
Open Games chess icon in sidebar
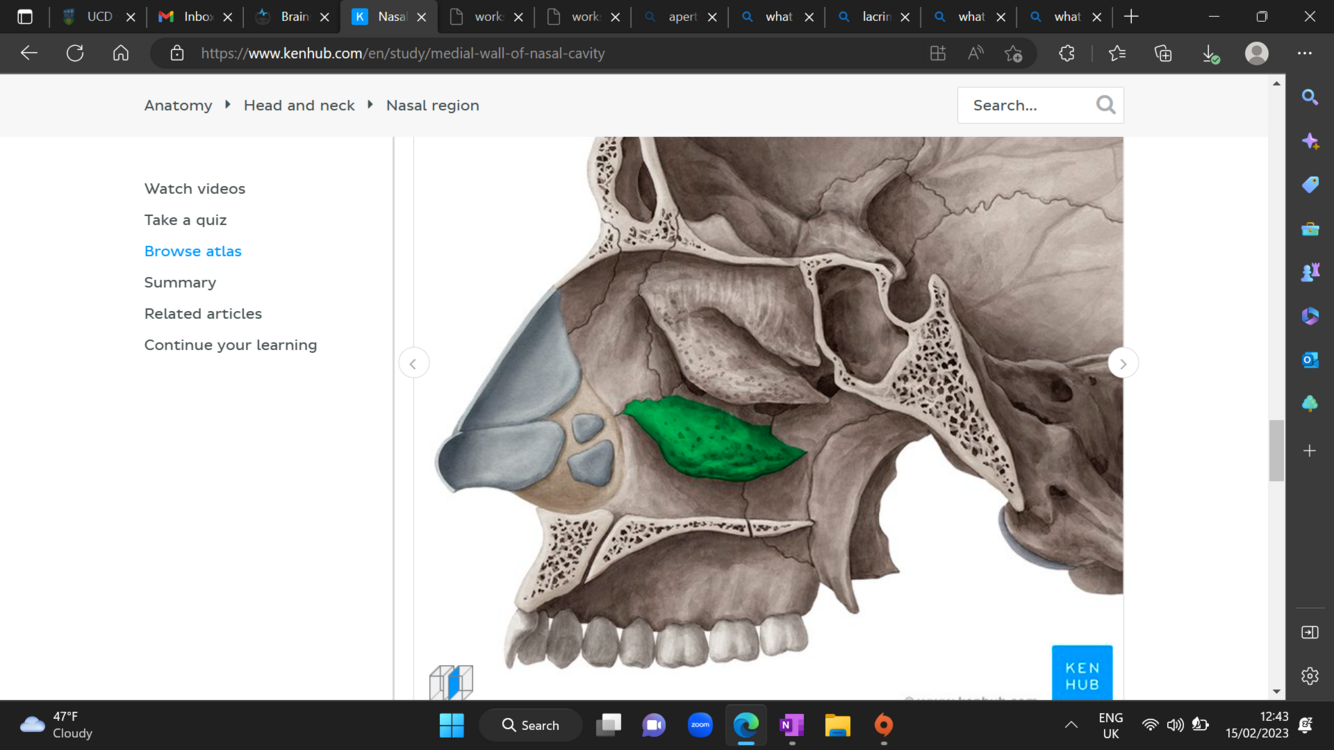click(1310, 272)
